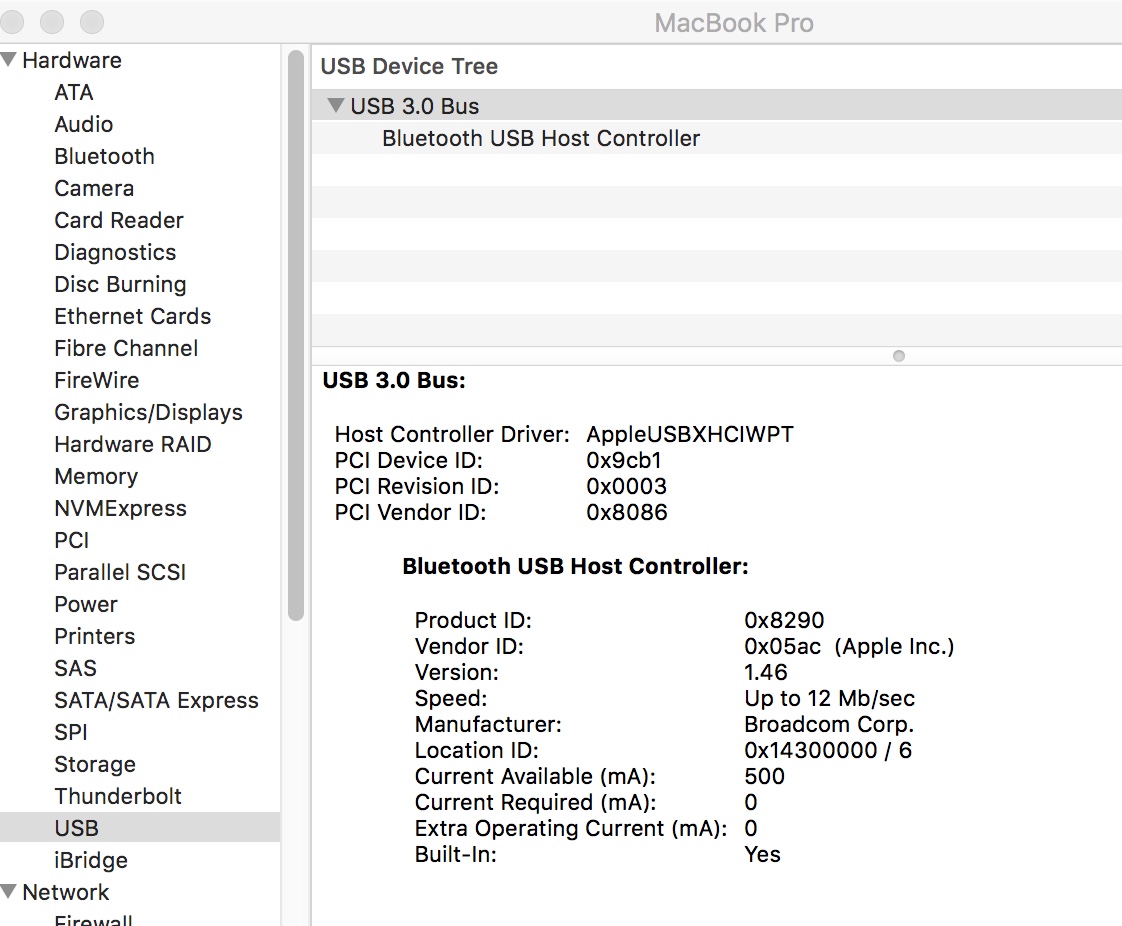Select Card Reader in the sidebar
Viewport: 1122px width, 926px height.
[119, 220]
